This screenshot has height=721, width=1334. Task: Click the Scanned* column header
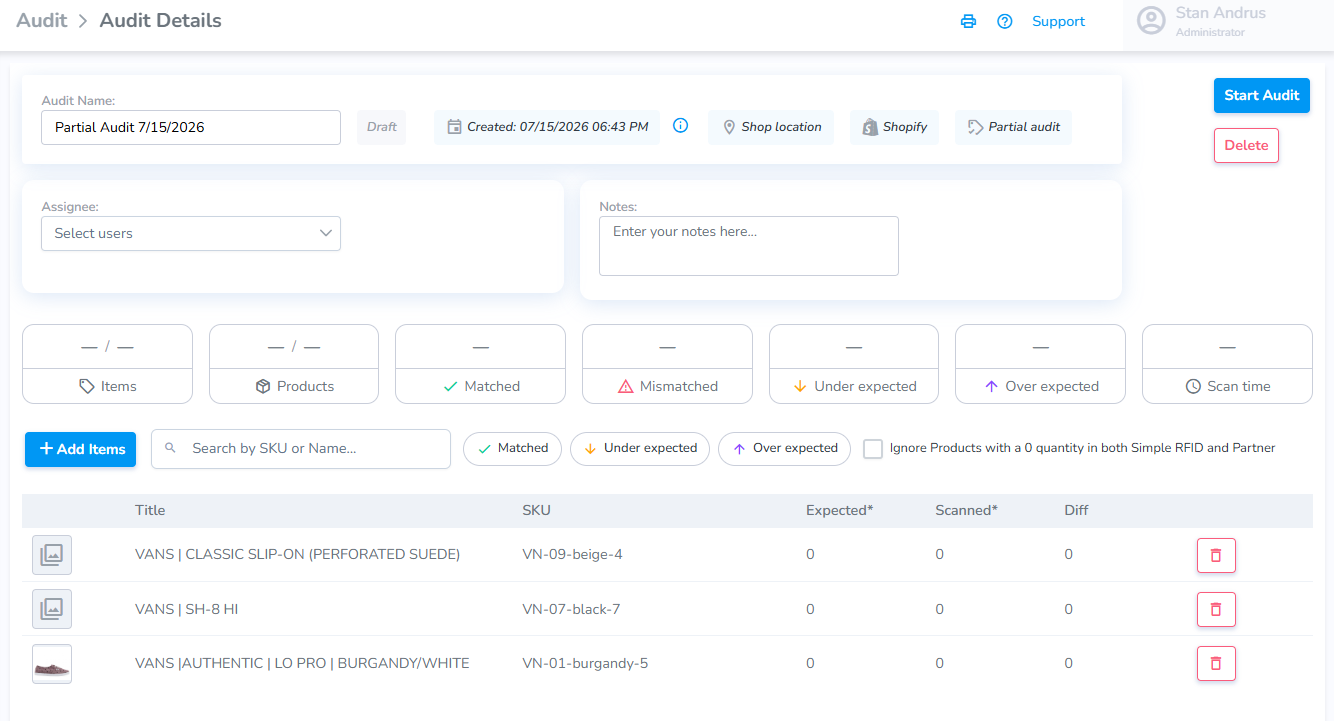pyautogui.click(x=966, y=510)
